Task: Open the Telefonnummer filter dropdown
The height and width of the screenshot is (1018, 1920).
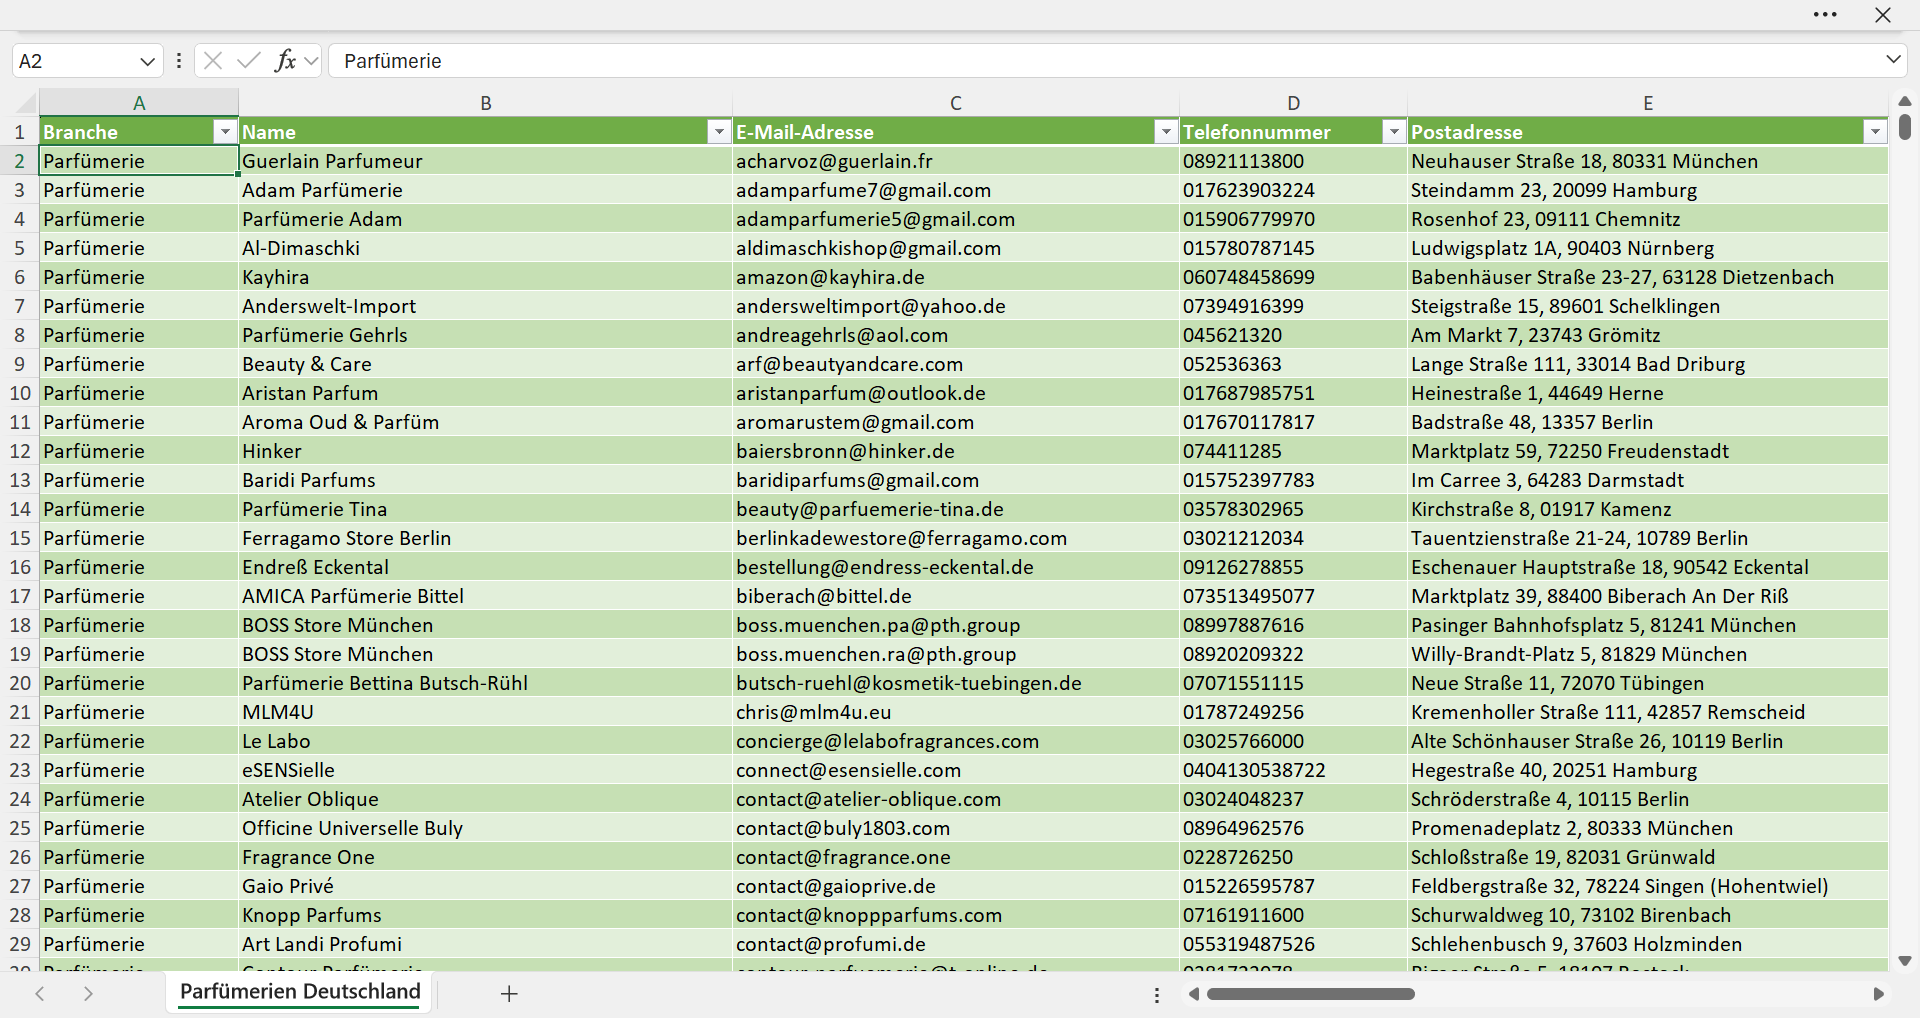Action: click(1394, 132)
